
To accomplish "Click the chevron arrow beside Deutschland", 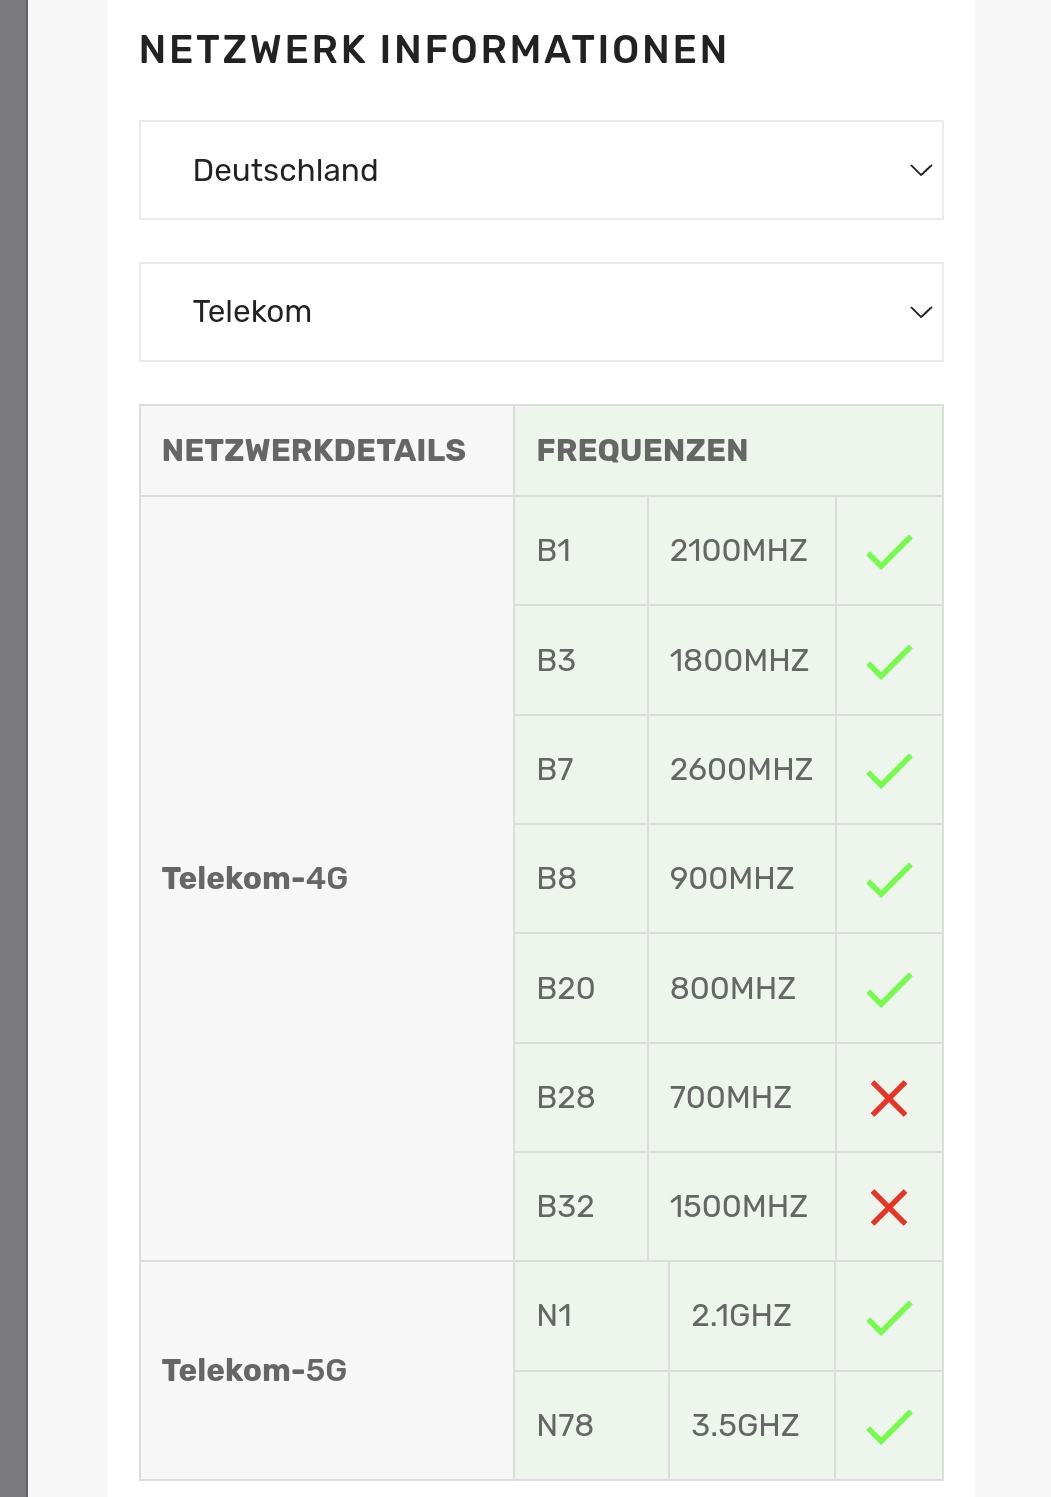I will point(921,170).
